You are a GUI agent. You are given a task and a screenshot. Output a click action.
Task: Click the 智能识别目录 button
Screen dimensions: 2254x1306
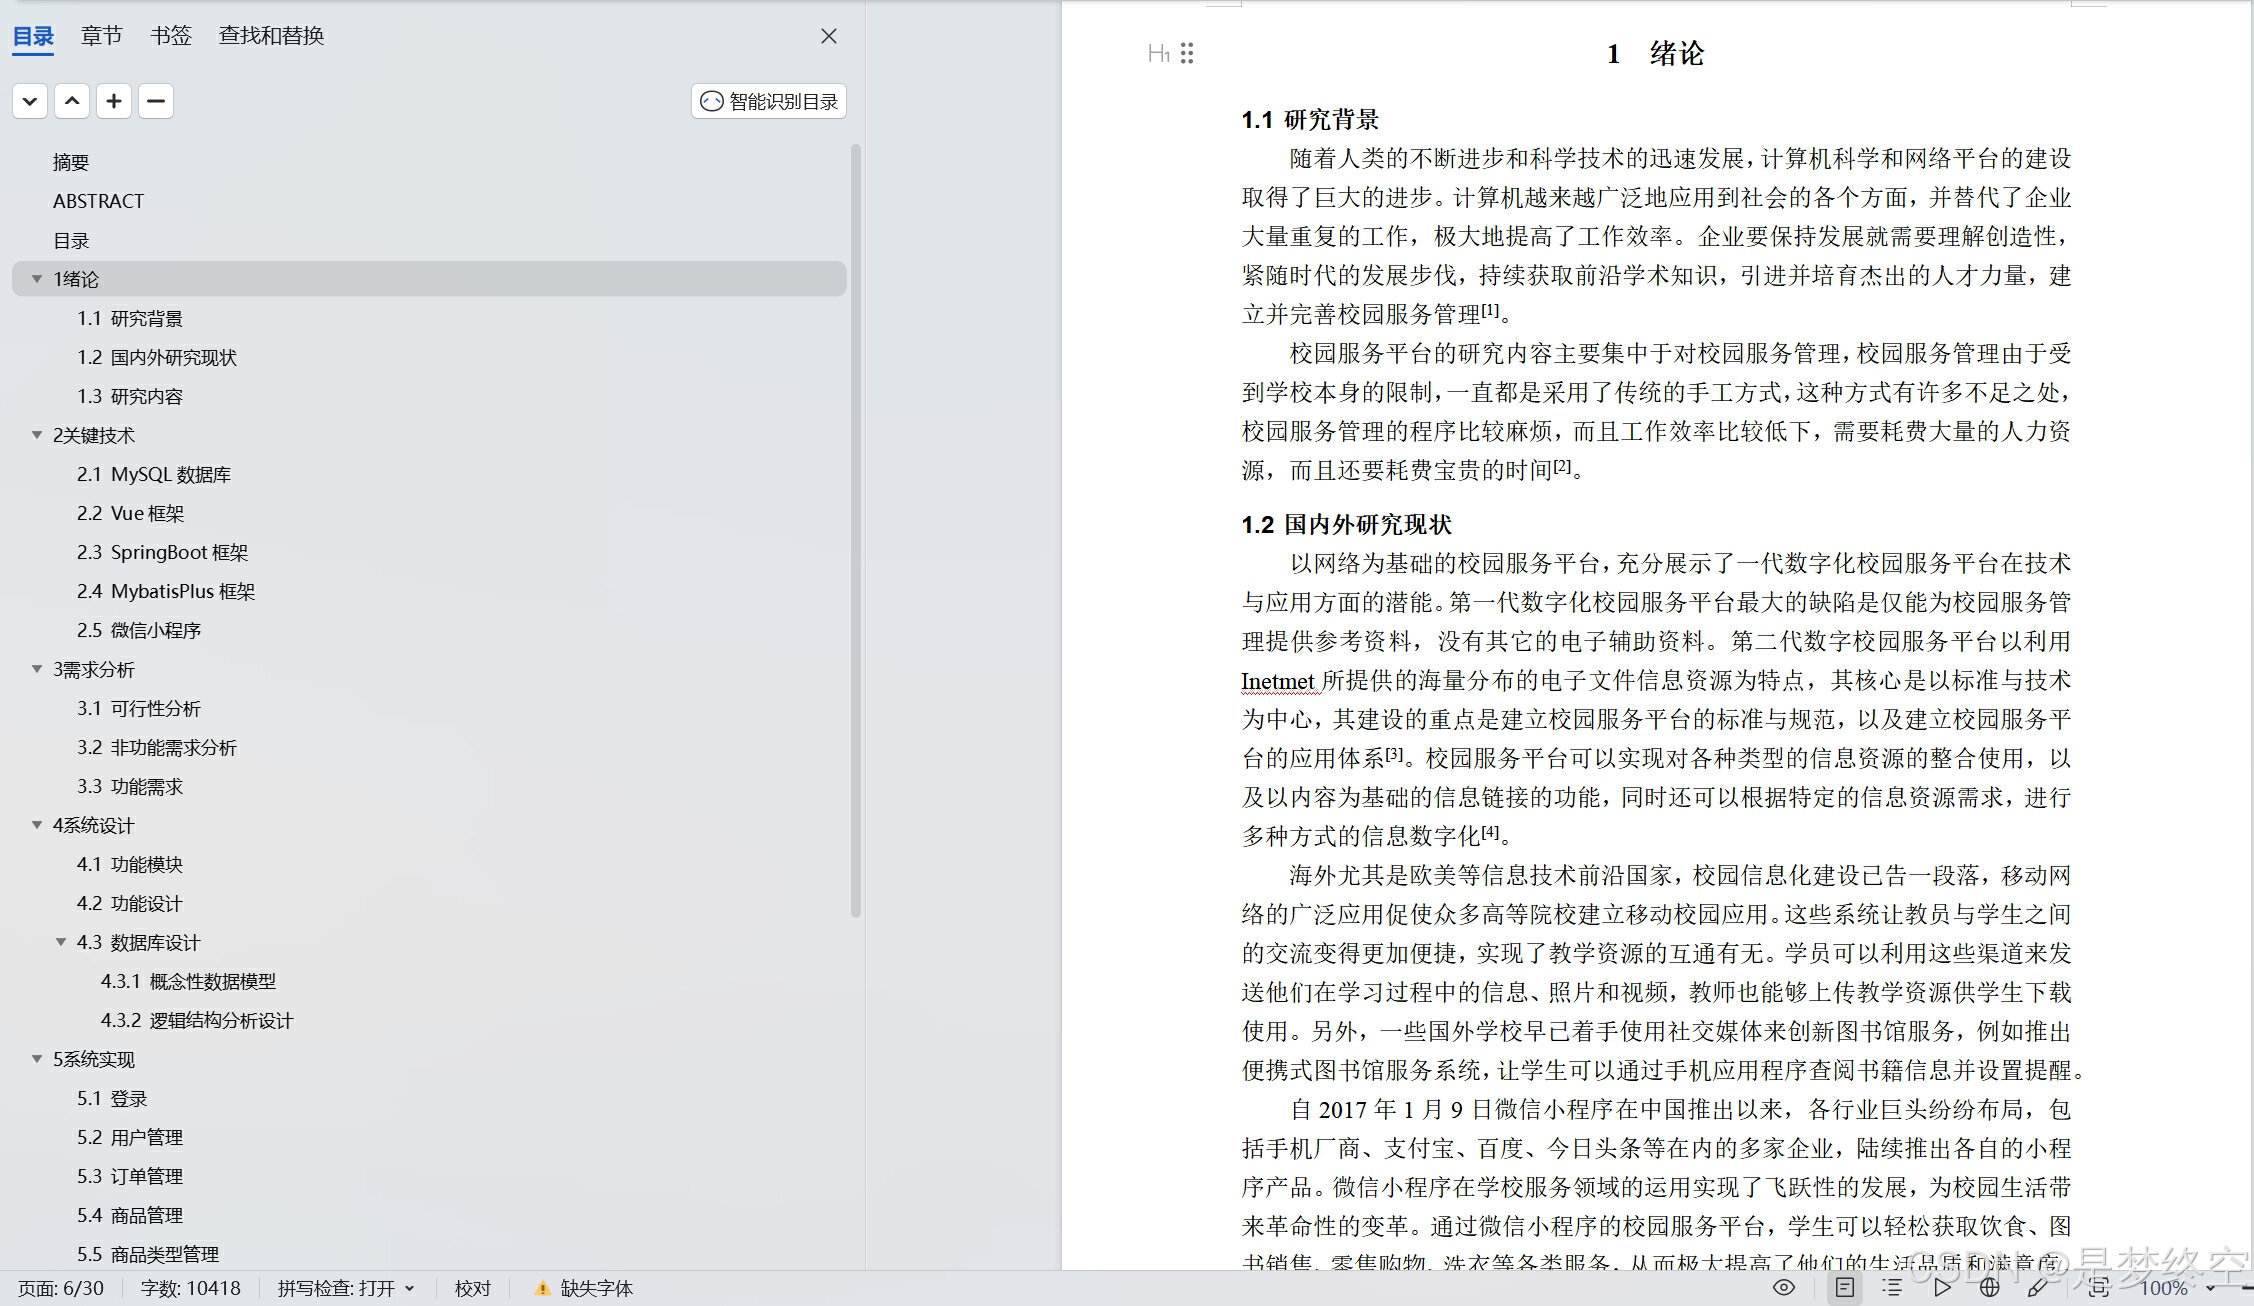pos(769,101)
